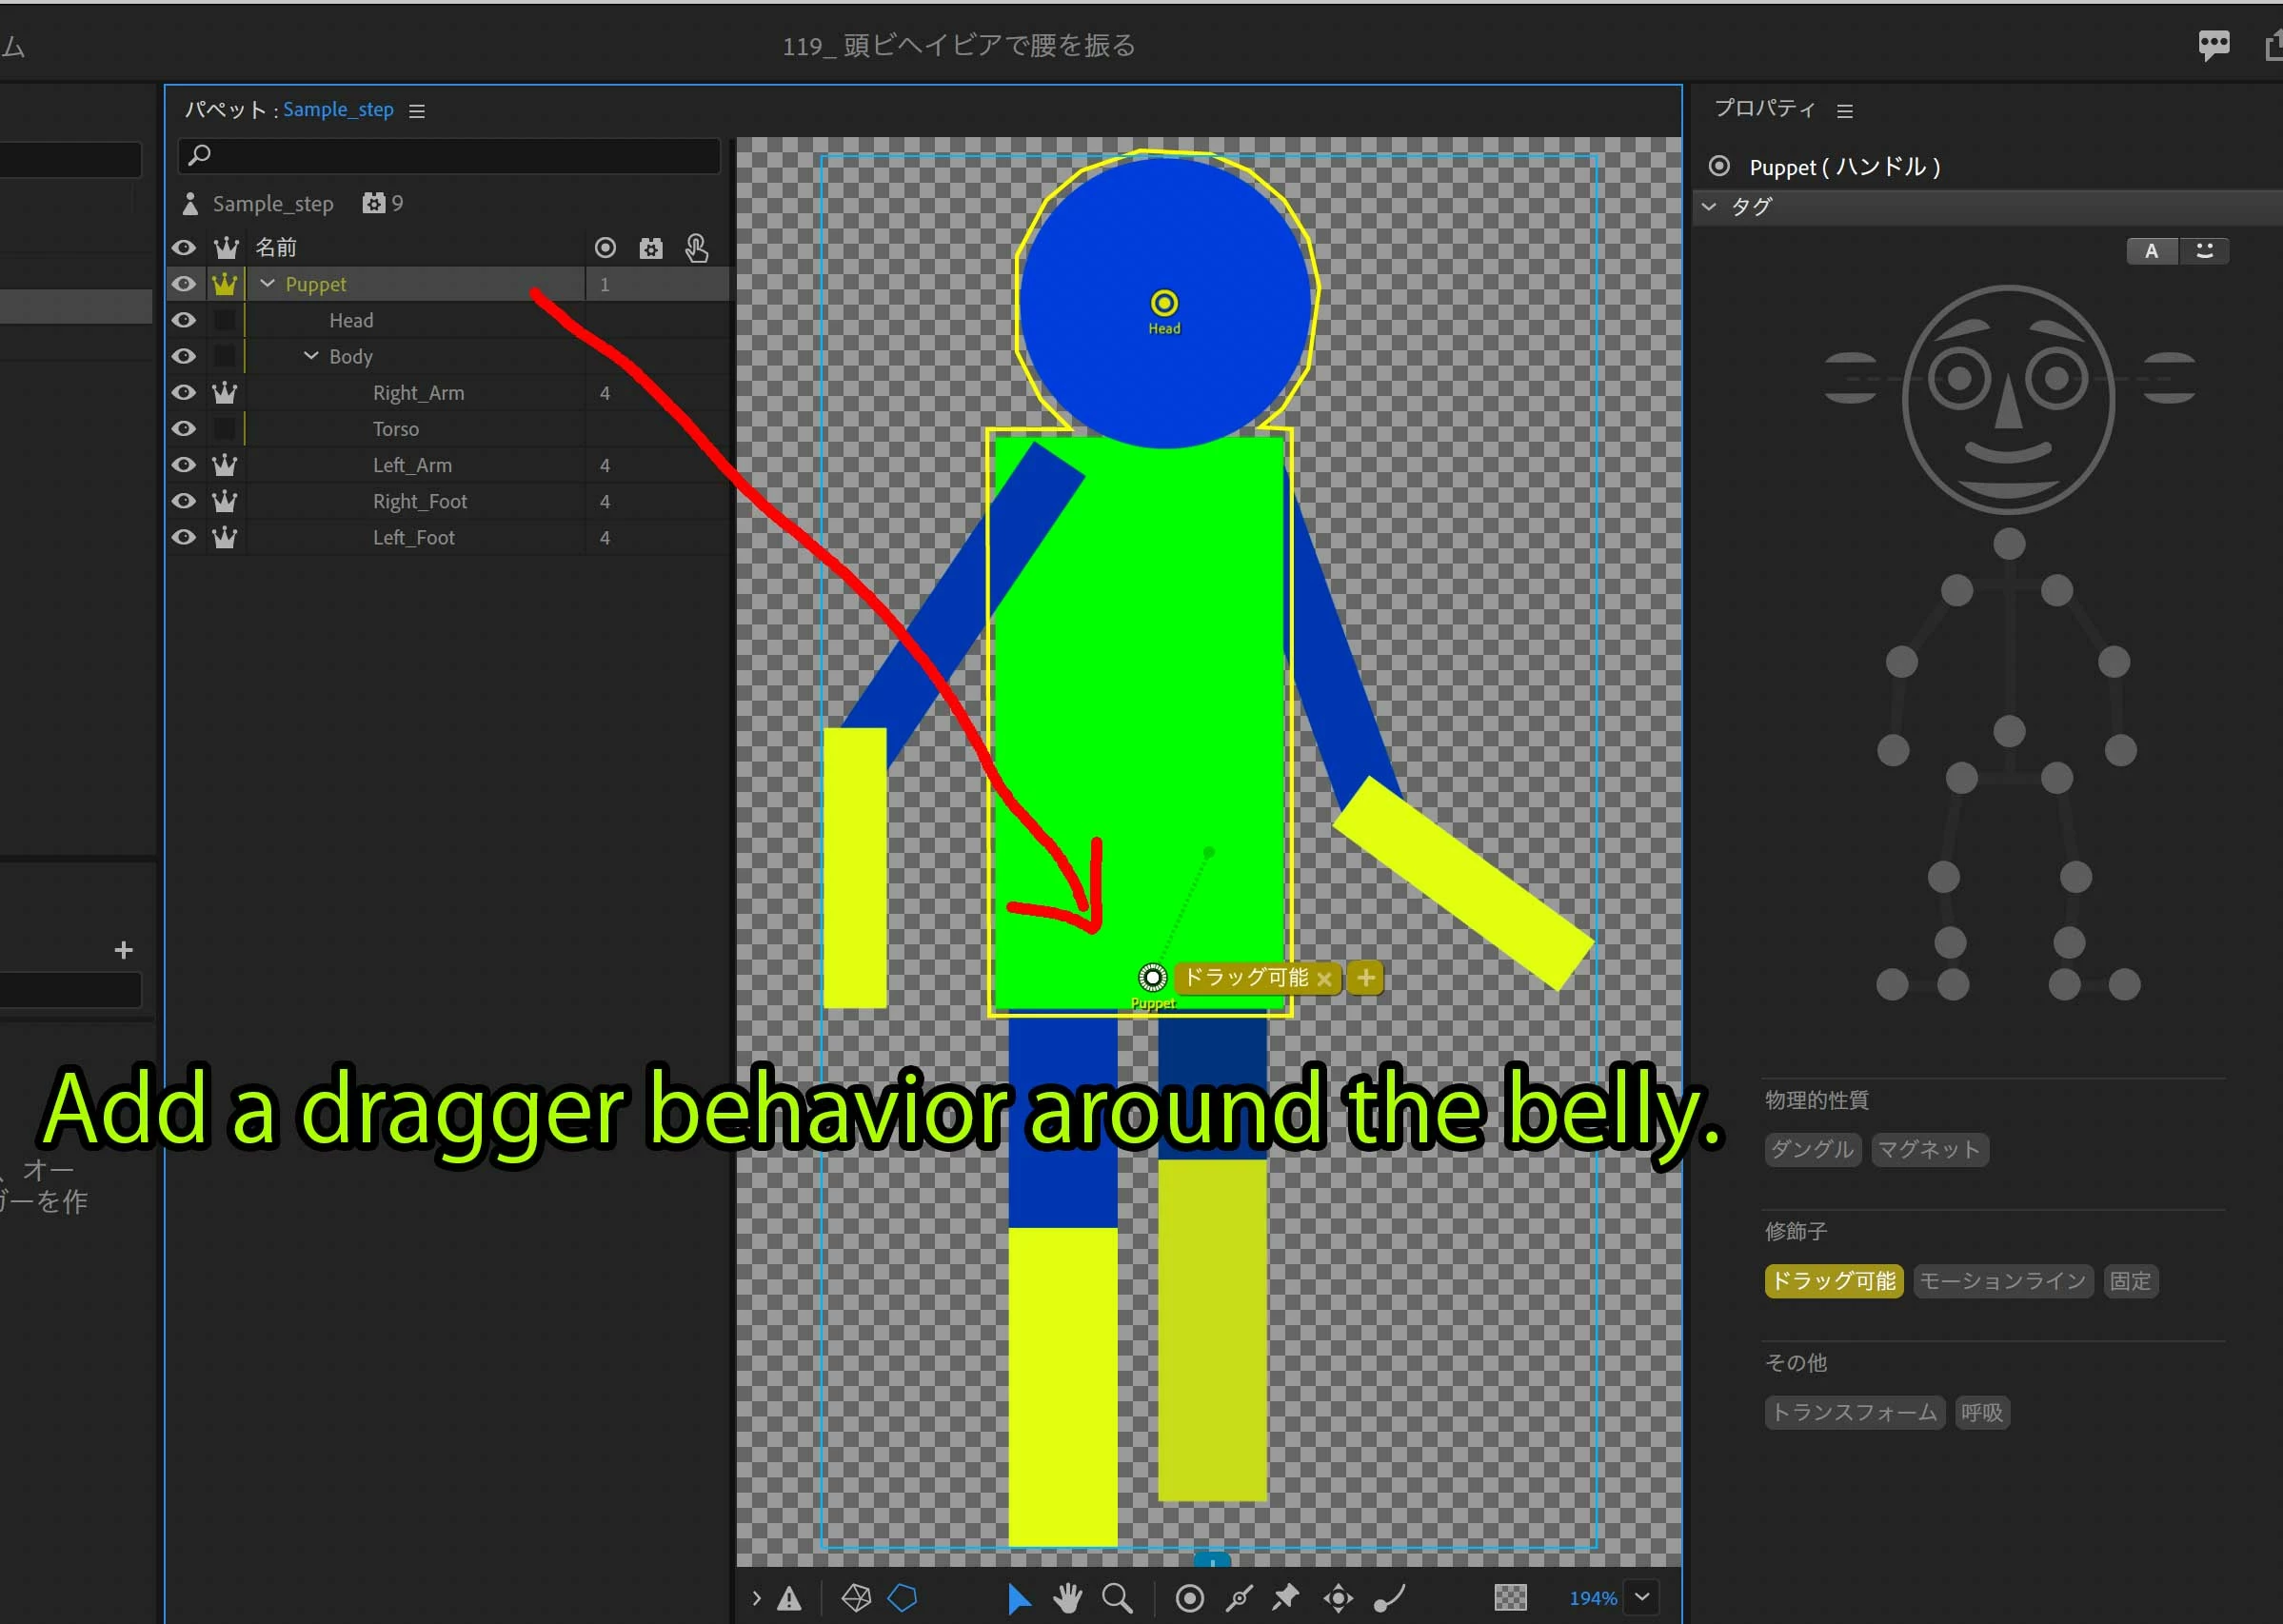
Task: Open the 194% zoom level dropdown
Action: pos(1642,1597)
